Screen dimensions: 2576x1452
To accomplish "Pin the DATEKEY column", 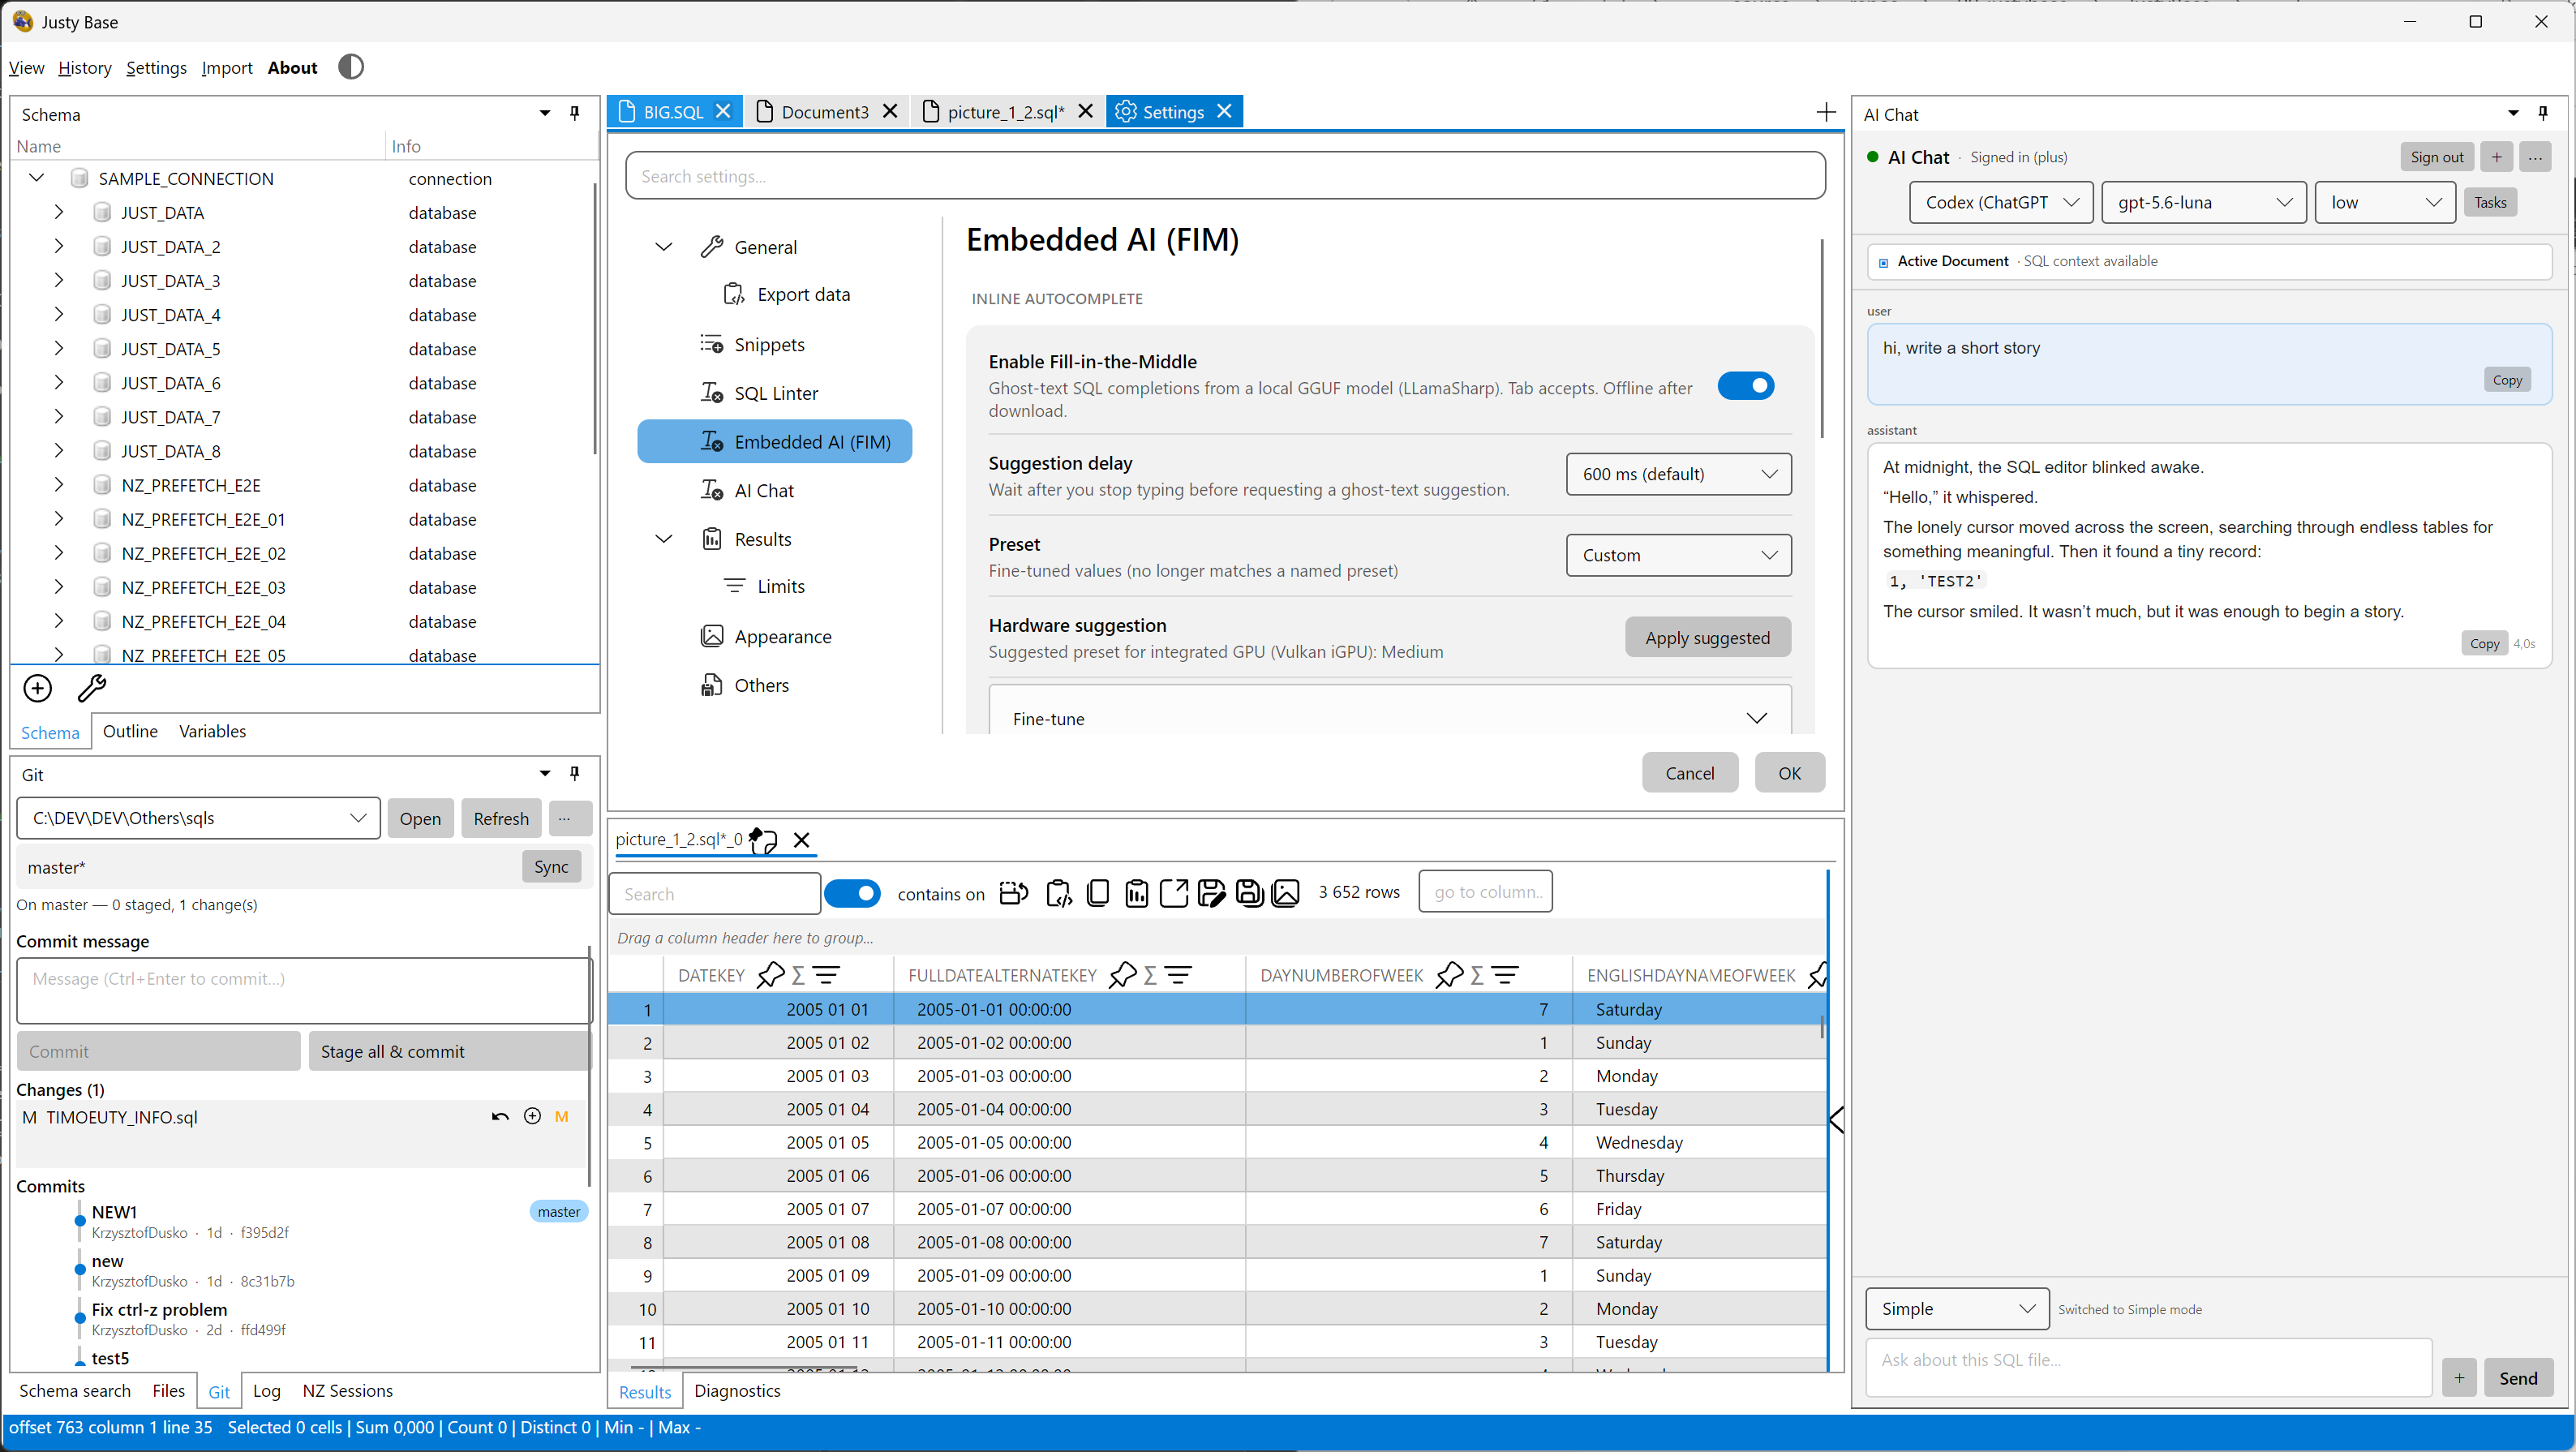I will coord(770,975).
